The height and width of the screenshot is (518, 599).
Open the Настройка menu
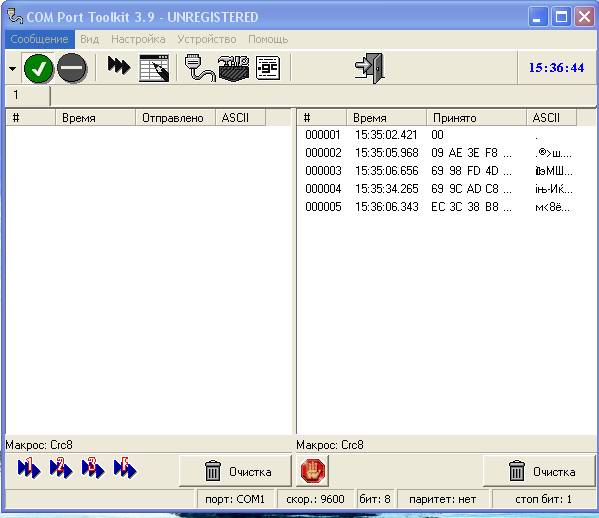[138, 39]
